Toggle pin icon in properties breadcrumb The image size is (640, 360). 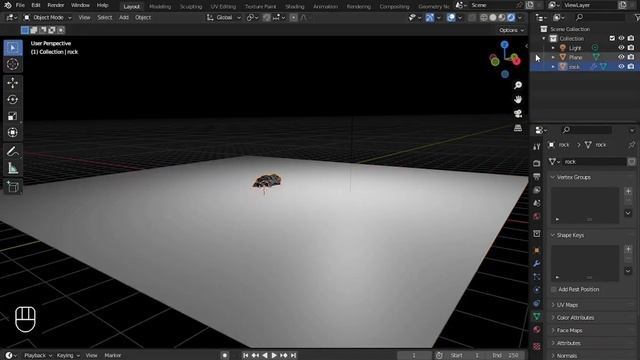pos(632,145)
